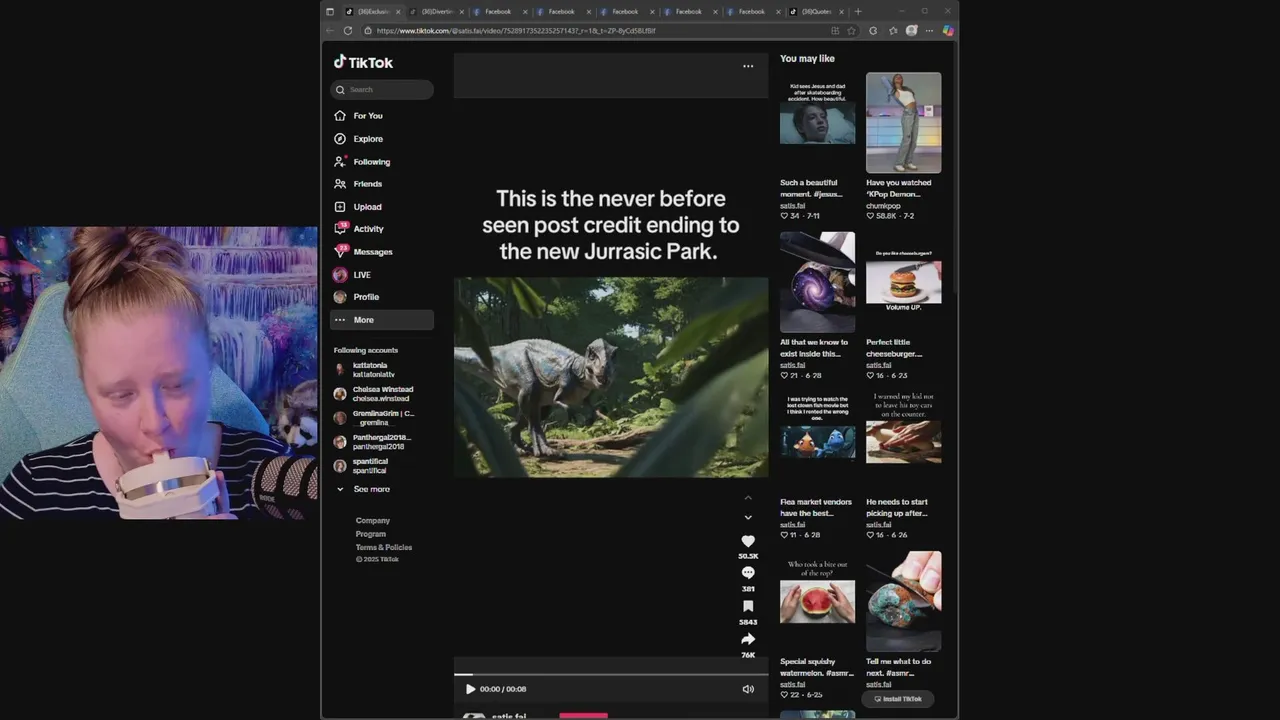Screen dimensions: 1280x720
Task: Save the video with the bookmark icon
Action: point(748,606)
